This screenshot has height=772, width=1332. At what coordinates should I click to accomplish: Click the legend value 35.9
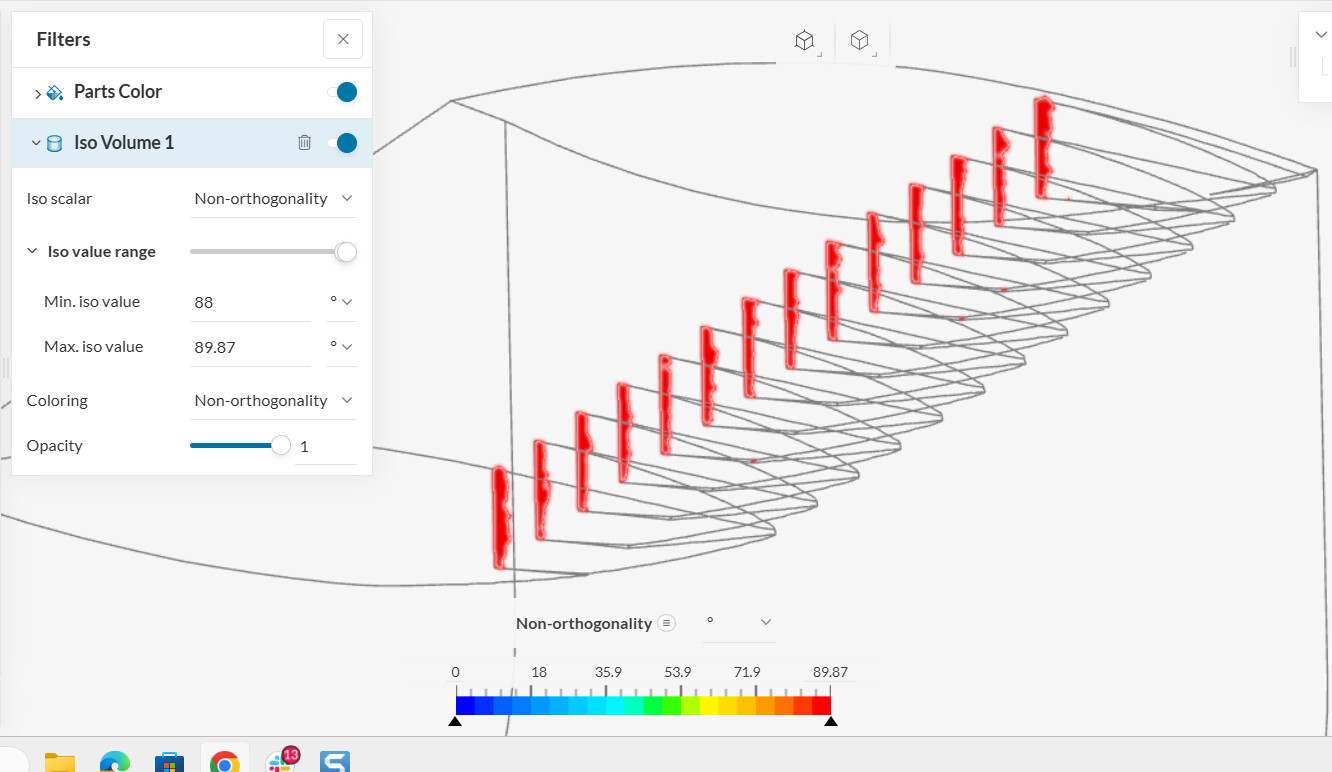pyautogui.click(x=608, y=672)
